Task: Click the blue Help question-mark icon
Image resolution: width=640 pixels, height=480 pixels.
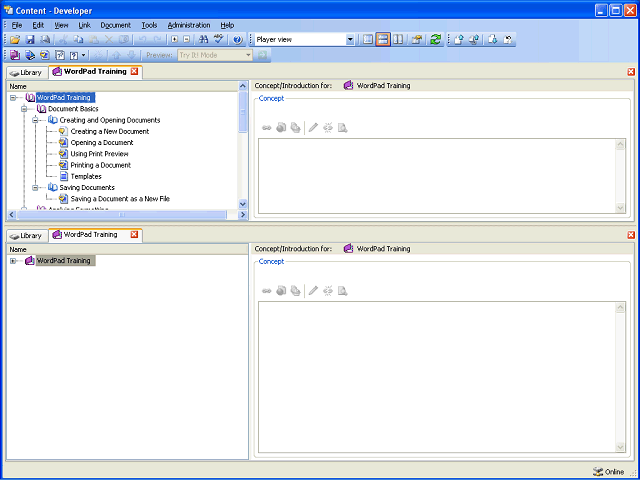Action: click(238, 40)
